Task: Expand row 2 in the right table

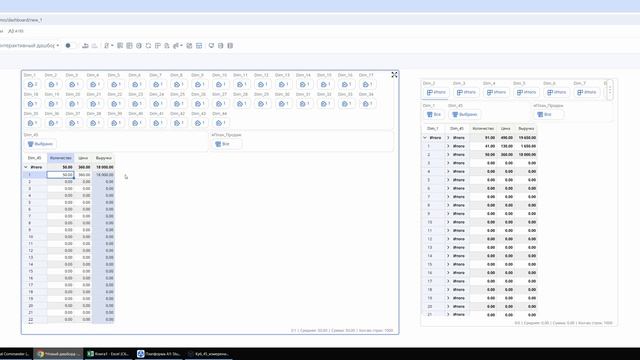Action: pyautogui.click(x=448, y=155)
